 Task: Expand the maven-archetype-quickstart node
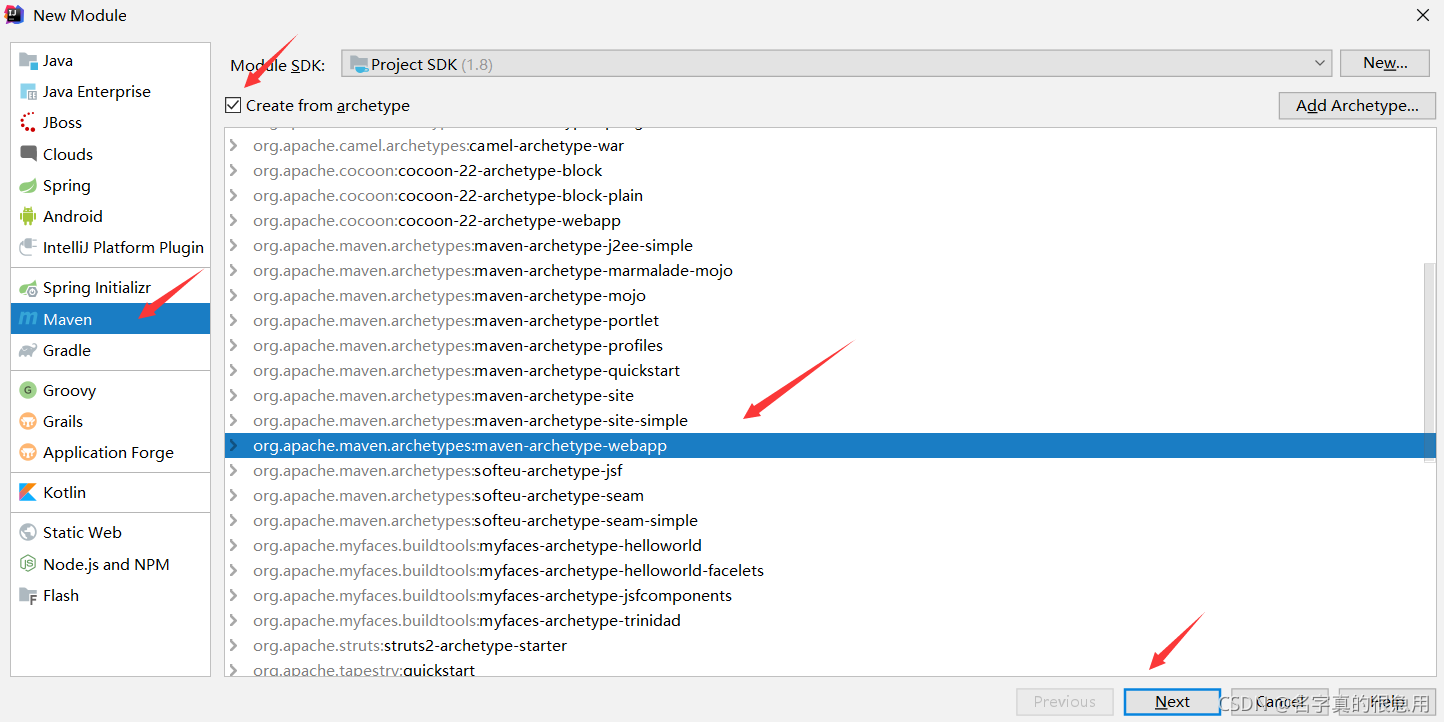[234, 371]
